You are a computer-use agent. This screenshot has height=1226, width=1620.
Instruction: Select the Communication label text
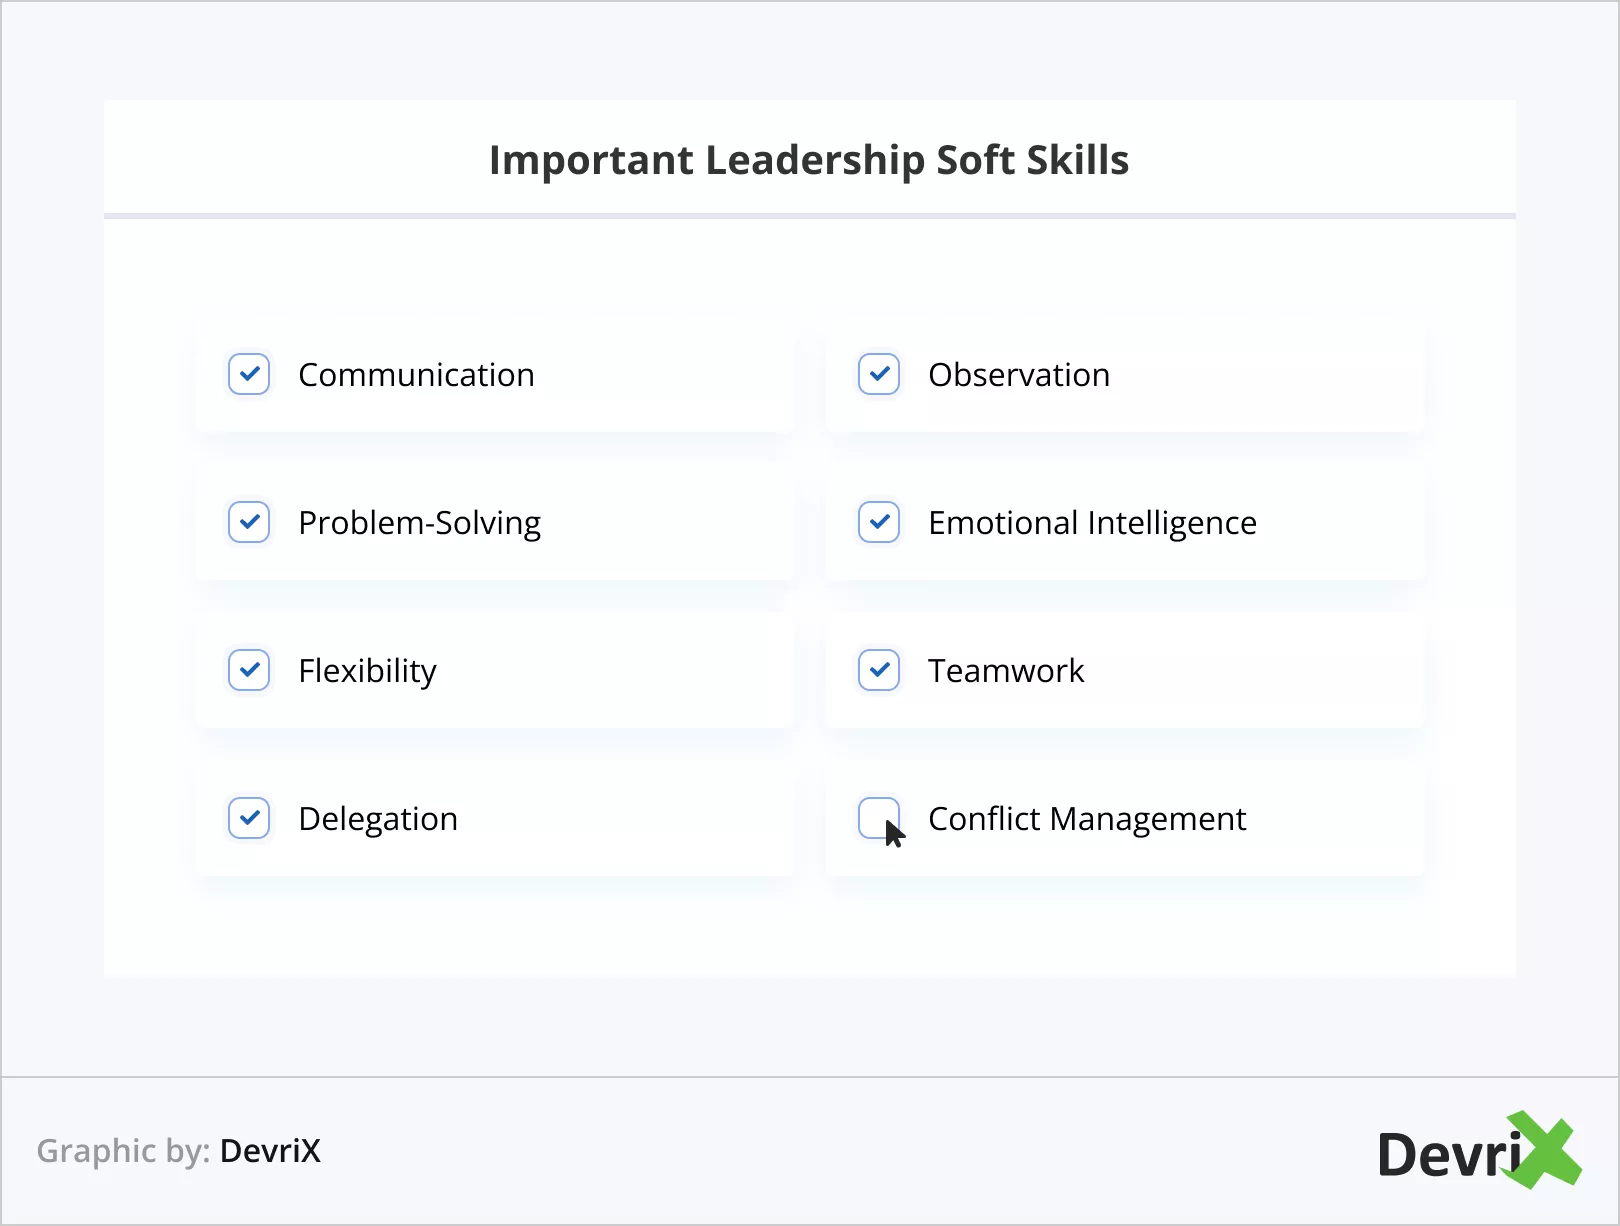[x=416, y=375]
